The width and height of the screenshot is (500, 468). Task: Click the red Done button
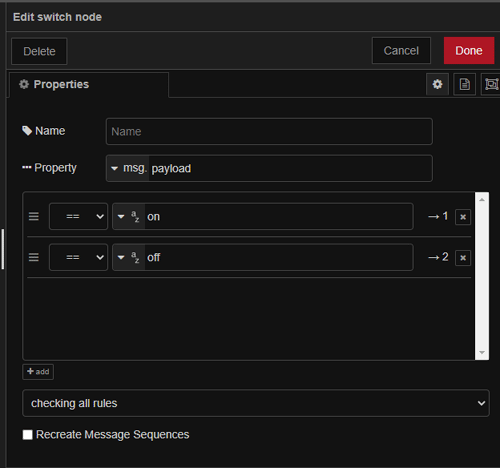[469, 51]
